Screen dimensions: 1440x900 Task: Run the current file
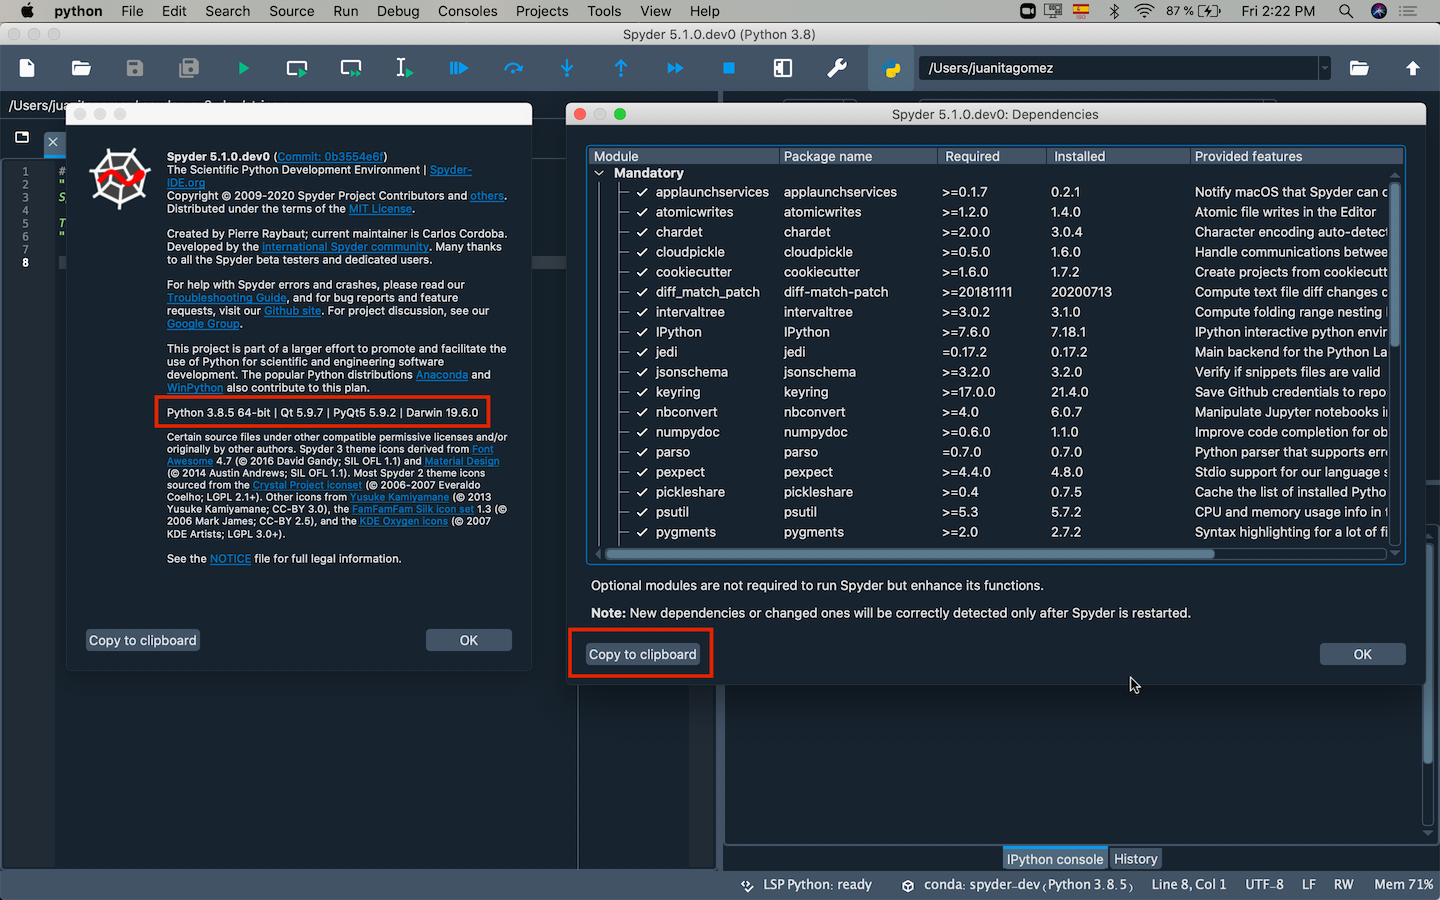tap(243, 68)
